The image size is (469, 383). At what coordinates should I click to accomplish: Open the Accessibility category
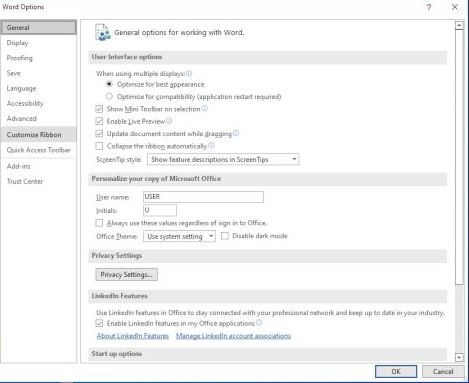(38, 103)
